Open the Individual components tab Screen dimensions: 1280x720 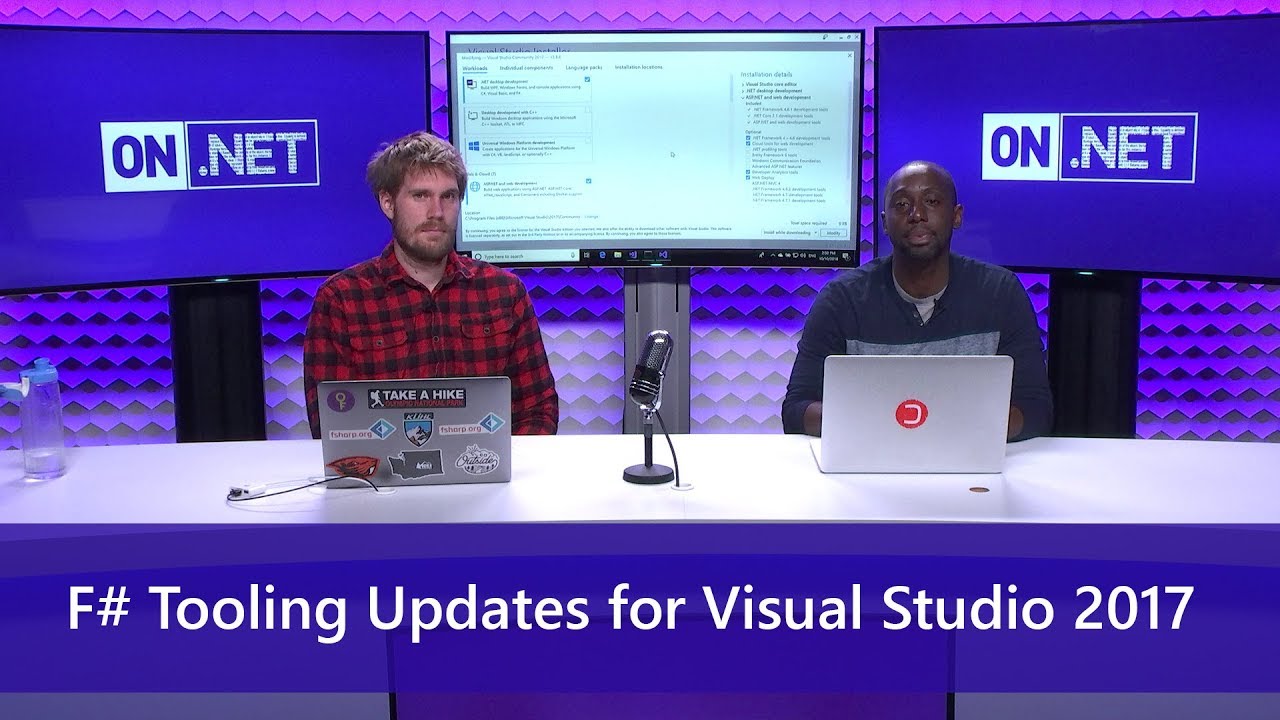(x=526, y=68)
